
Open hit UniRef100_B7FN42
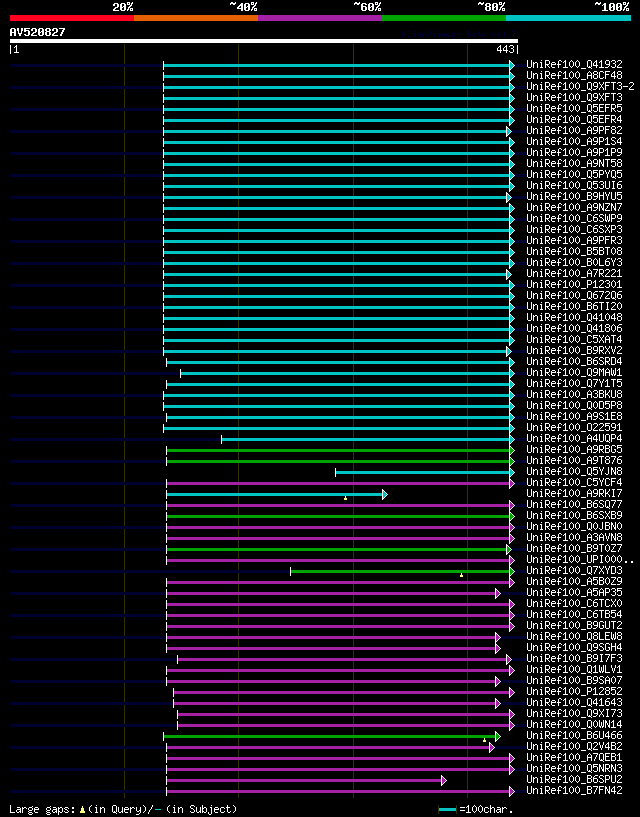click(574, 791)
